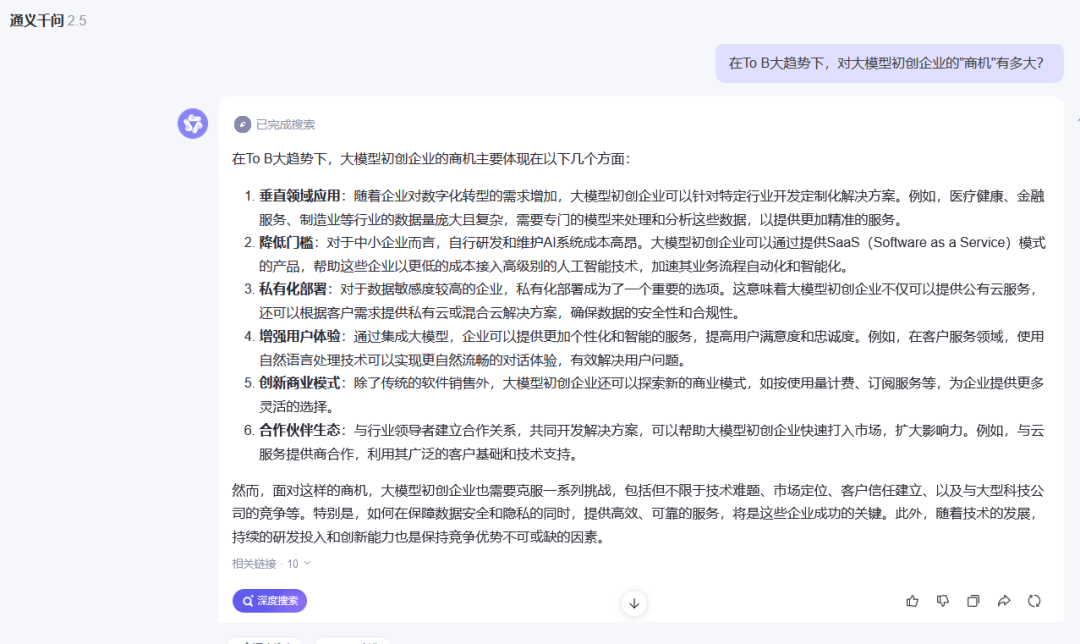Regenerate the answer with the refresh icon

pyautogui.click(x=1034, y=601)
